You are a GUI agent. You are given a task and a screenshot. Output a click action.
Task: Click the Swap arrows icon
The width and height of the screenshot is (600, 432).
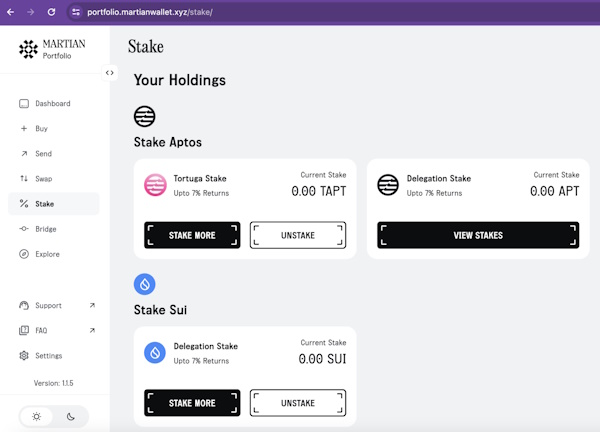24,179
